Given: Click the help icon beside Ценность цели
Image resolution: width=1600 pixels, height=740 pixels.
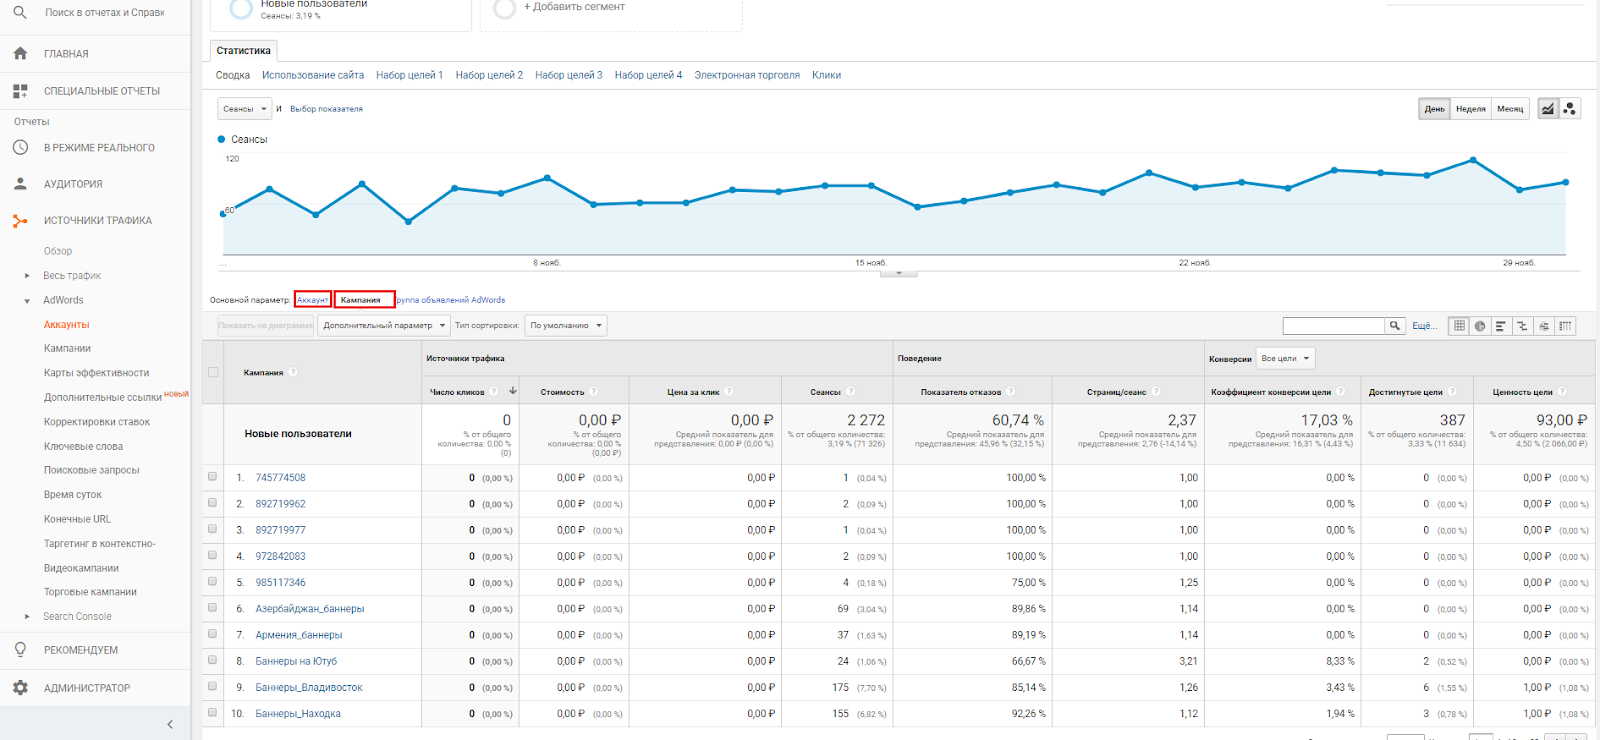Looking at the screenshot, I should [x=1562, y=392].
